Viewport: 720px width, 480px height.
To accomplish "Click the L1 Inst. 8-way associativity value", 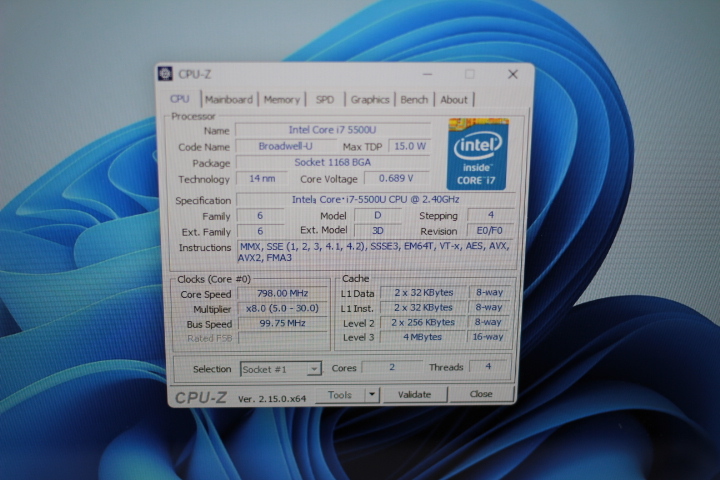I will [489, 307].
